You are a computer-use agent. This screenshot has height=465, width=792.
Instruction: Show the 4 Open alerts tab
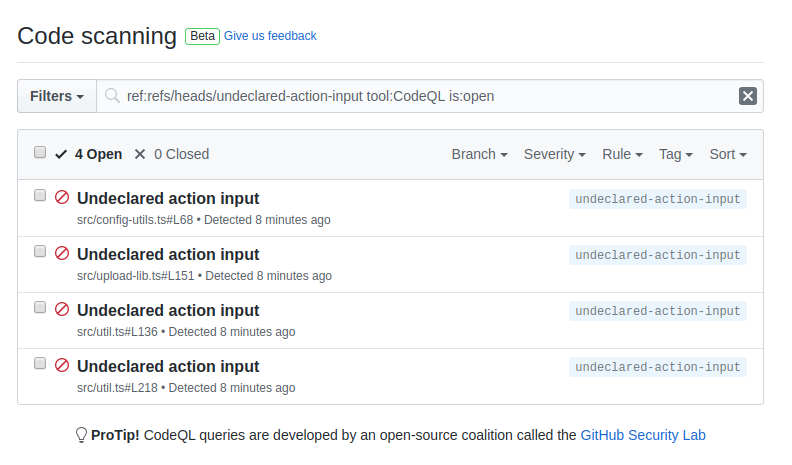coord(89,154)
